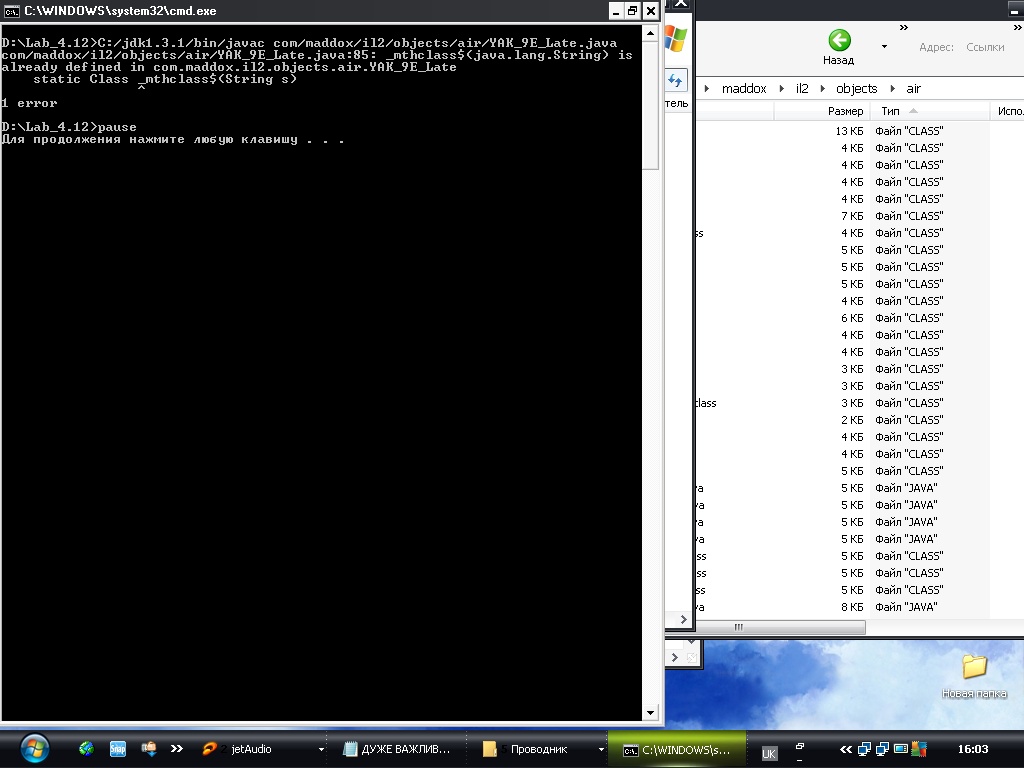1024x768 pixels.
Task: Select the maddox breadcrumb segment
Action: (744, 89)
